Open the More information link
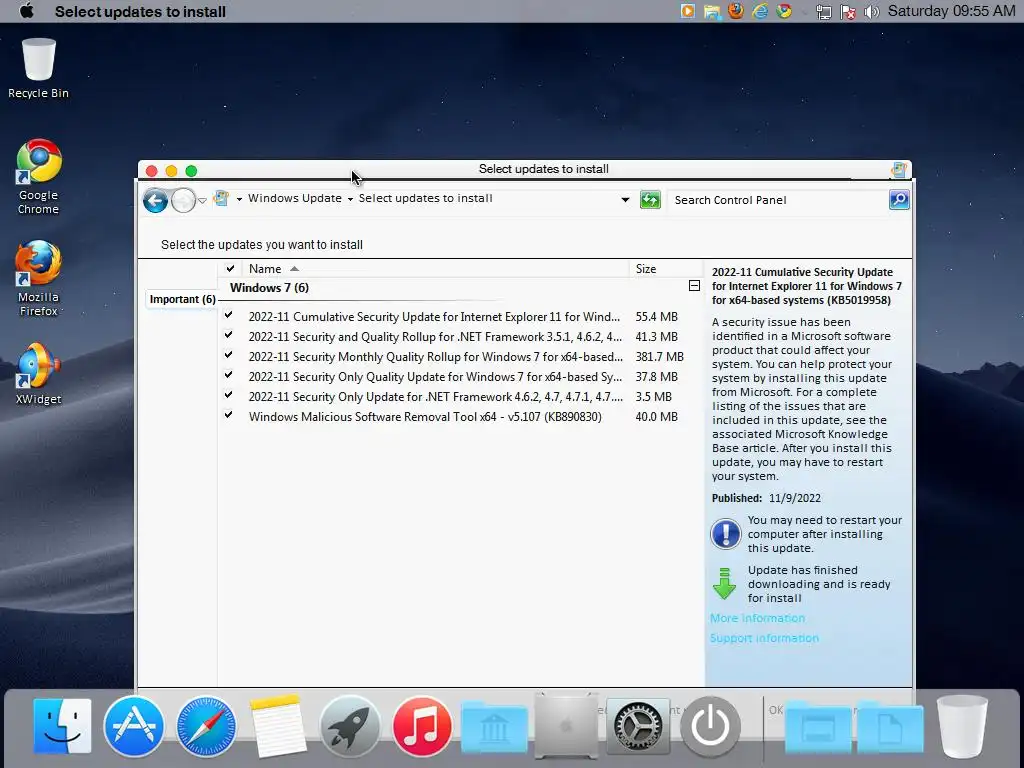Image resolution: width=1024 pixels, height=768 pixels. tap(758, 618)
